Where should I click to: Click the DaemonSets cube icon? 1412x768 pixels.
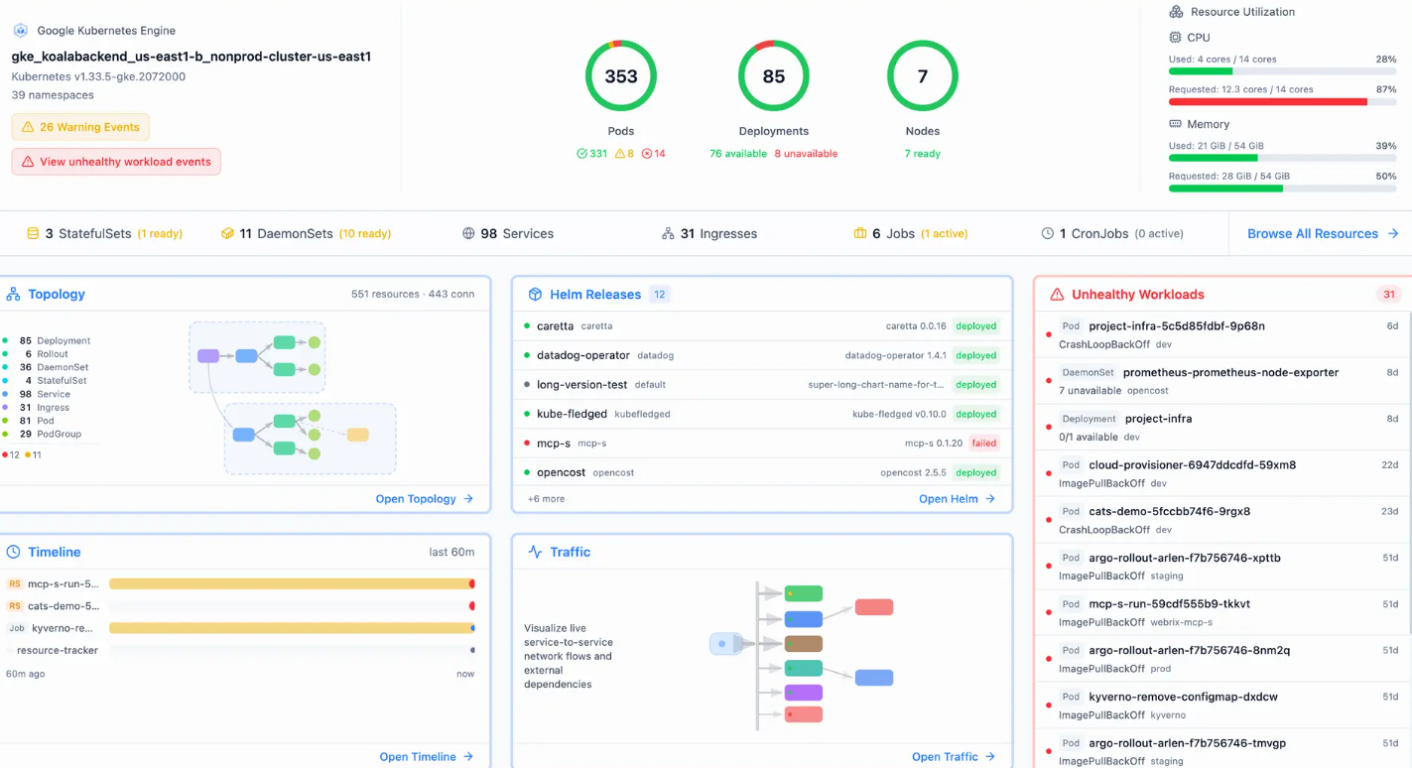point(227,234)
